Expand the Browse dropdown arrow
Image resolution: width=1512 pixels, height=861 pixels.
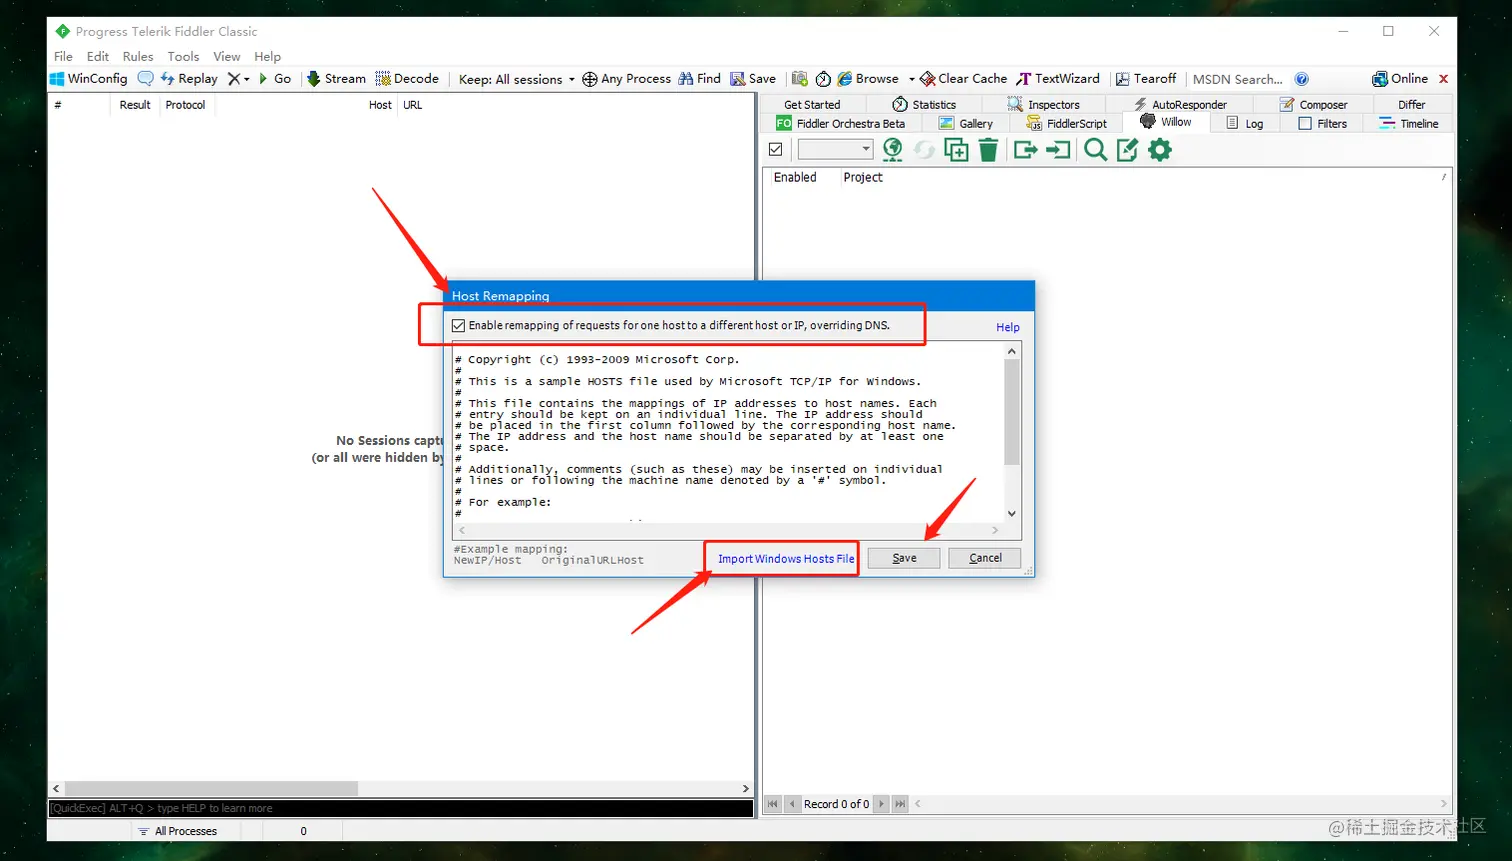(911, 79)
